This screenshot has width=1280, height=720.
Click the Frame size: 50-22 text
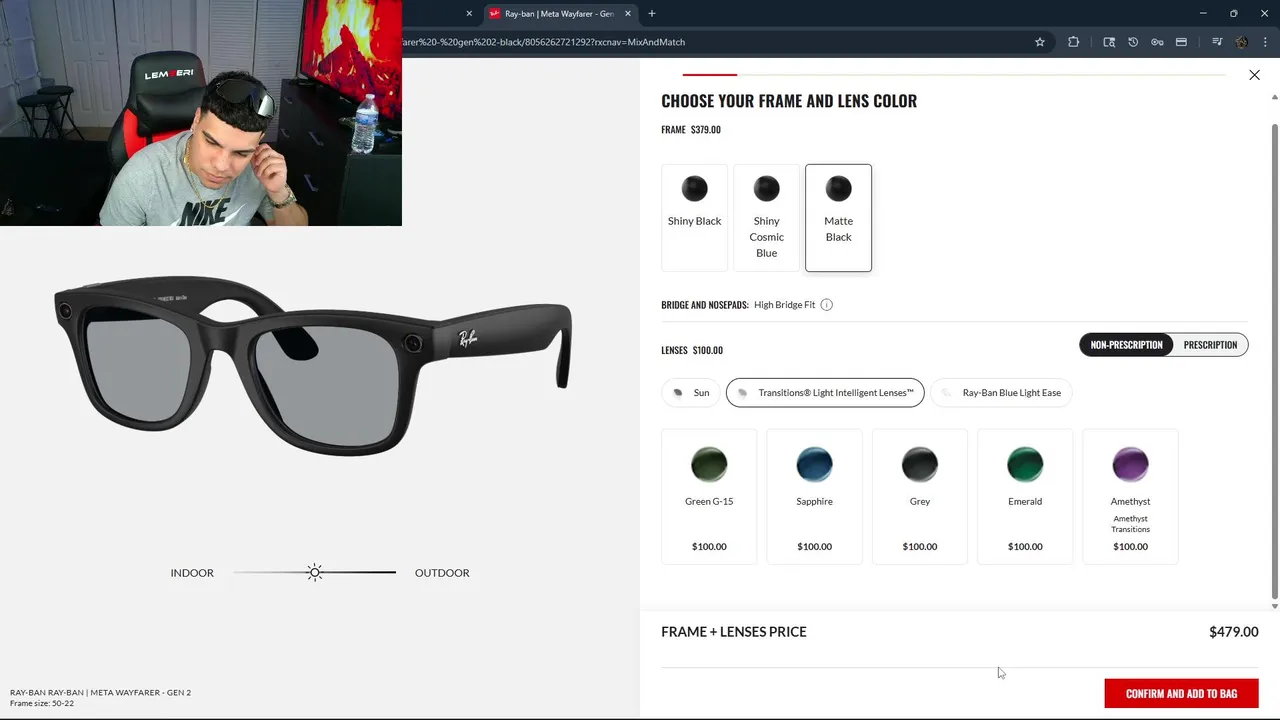(42, 703)
